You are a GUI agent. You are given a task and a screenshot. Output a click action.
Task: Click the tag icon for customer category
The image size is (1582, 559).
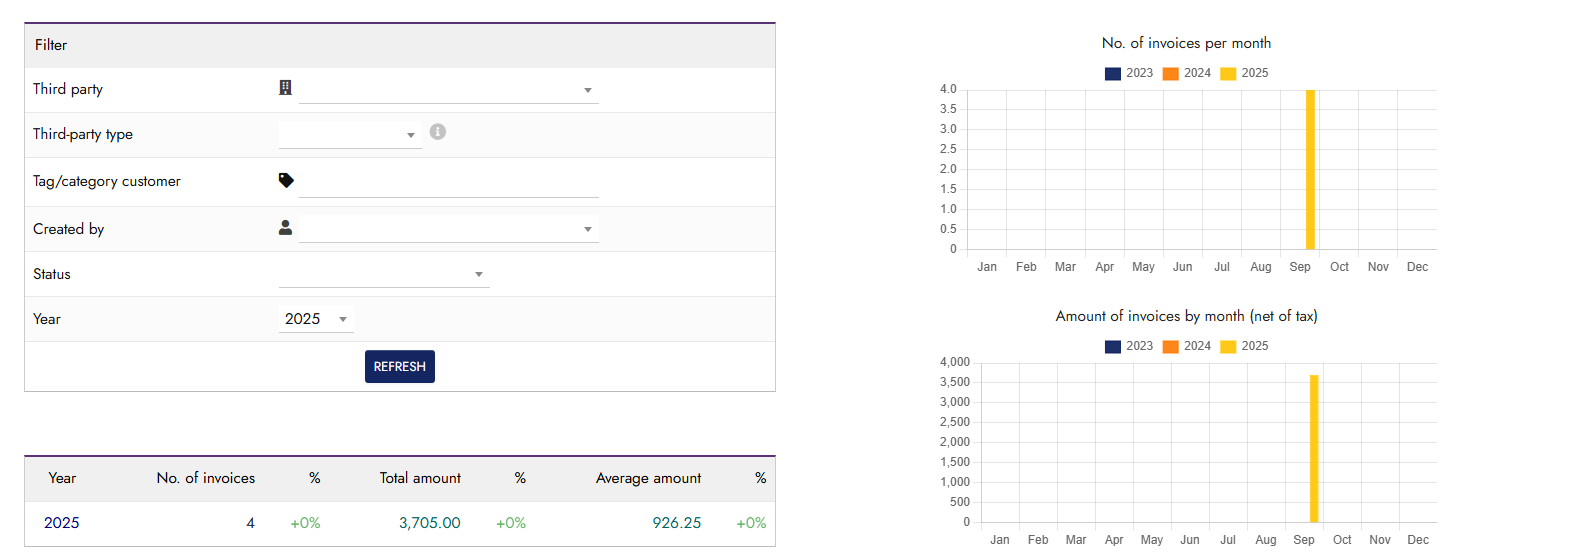[x=286, y=180]
